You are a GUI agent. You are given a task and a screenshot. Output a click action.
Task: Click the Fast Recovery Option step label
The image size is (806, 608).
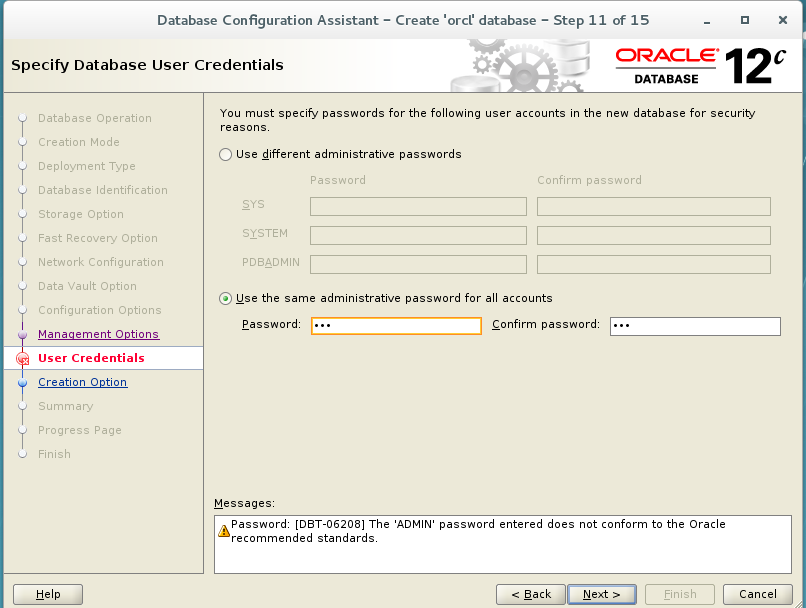(98, 238)
